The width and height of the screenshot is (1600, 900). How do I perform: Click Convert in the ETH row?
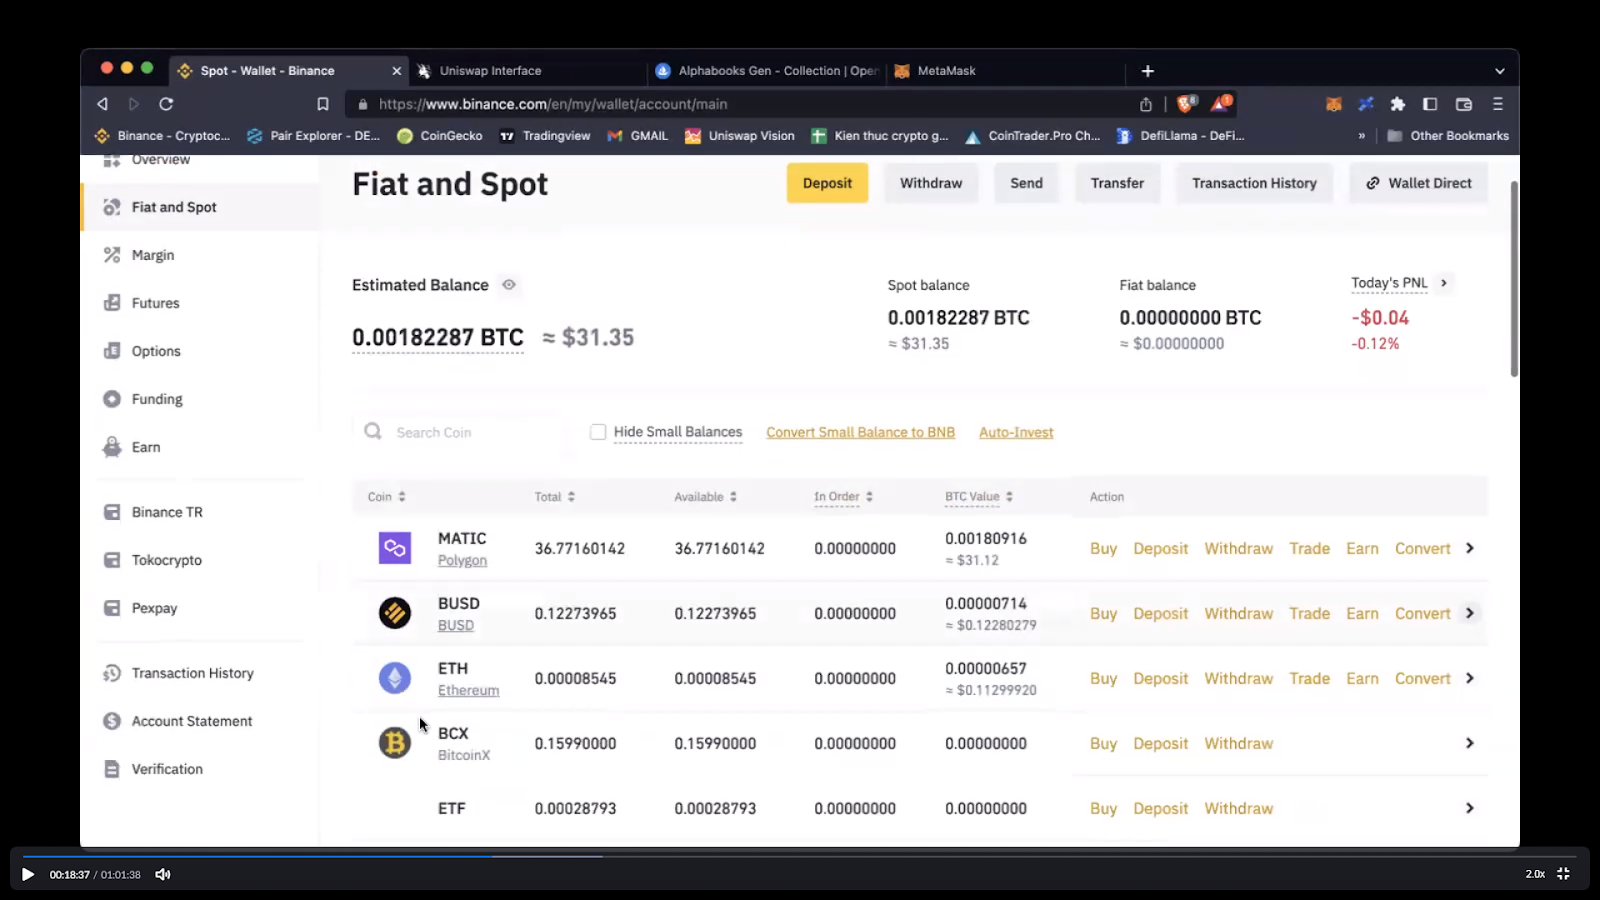[x=1422, y=678]
